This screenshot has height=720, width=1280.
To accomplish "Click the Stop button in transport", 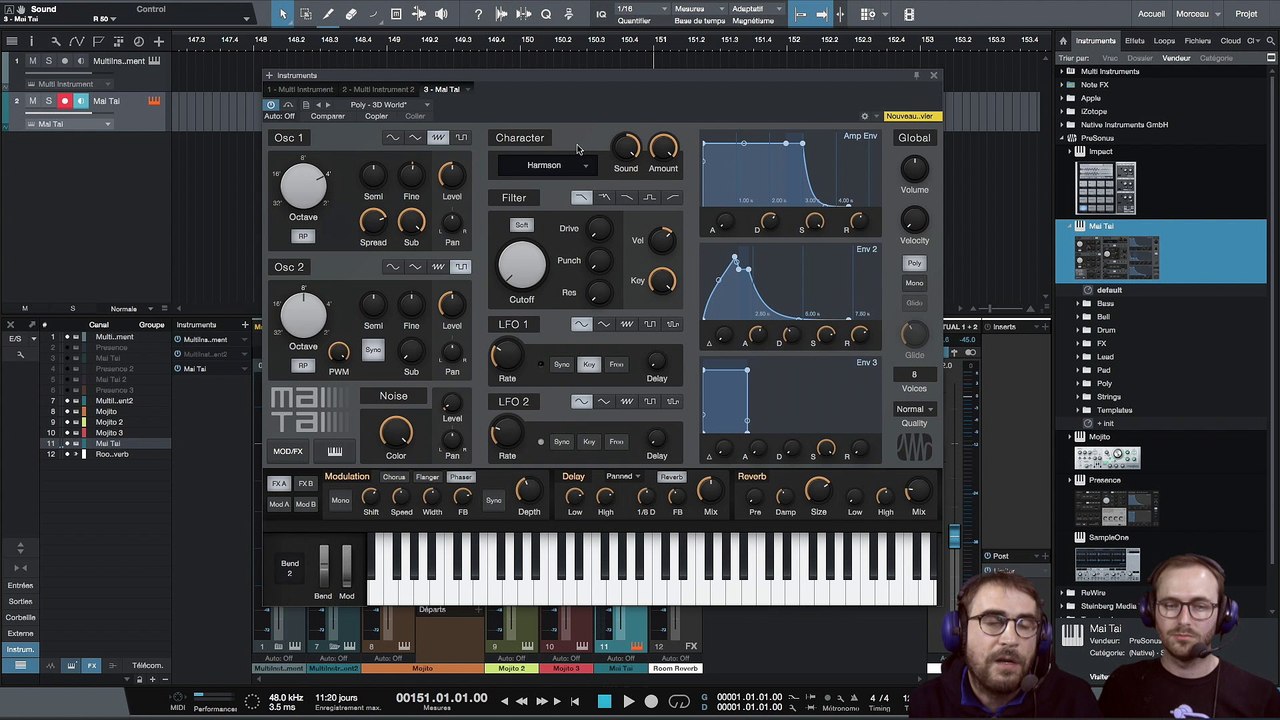I will point(604,702).
